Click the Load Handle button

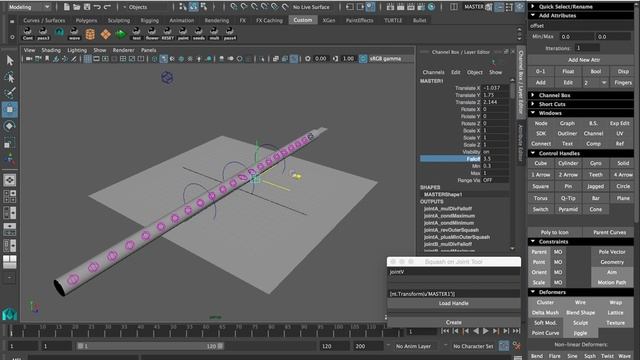(453, 303)
